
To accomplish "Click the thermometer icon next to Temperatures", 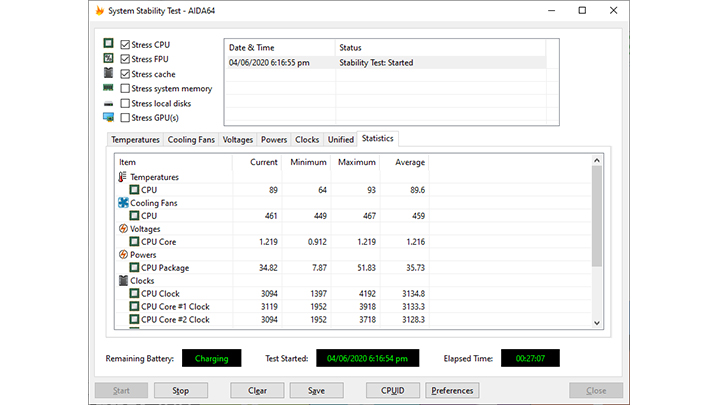I will [x=122, y=177].
